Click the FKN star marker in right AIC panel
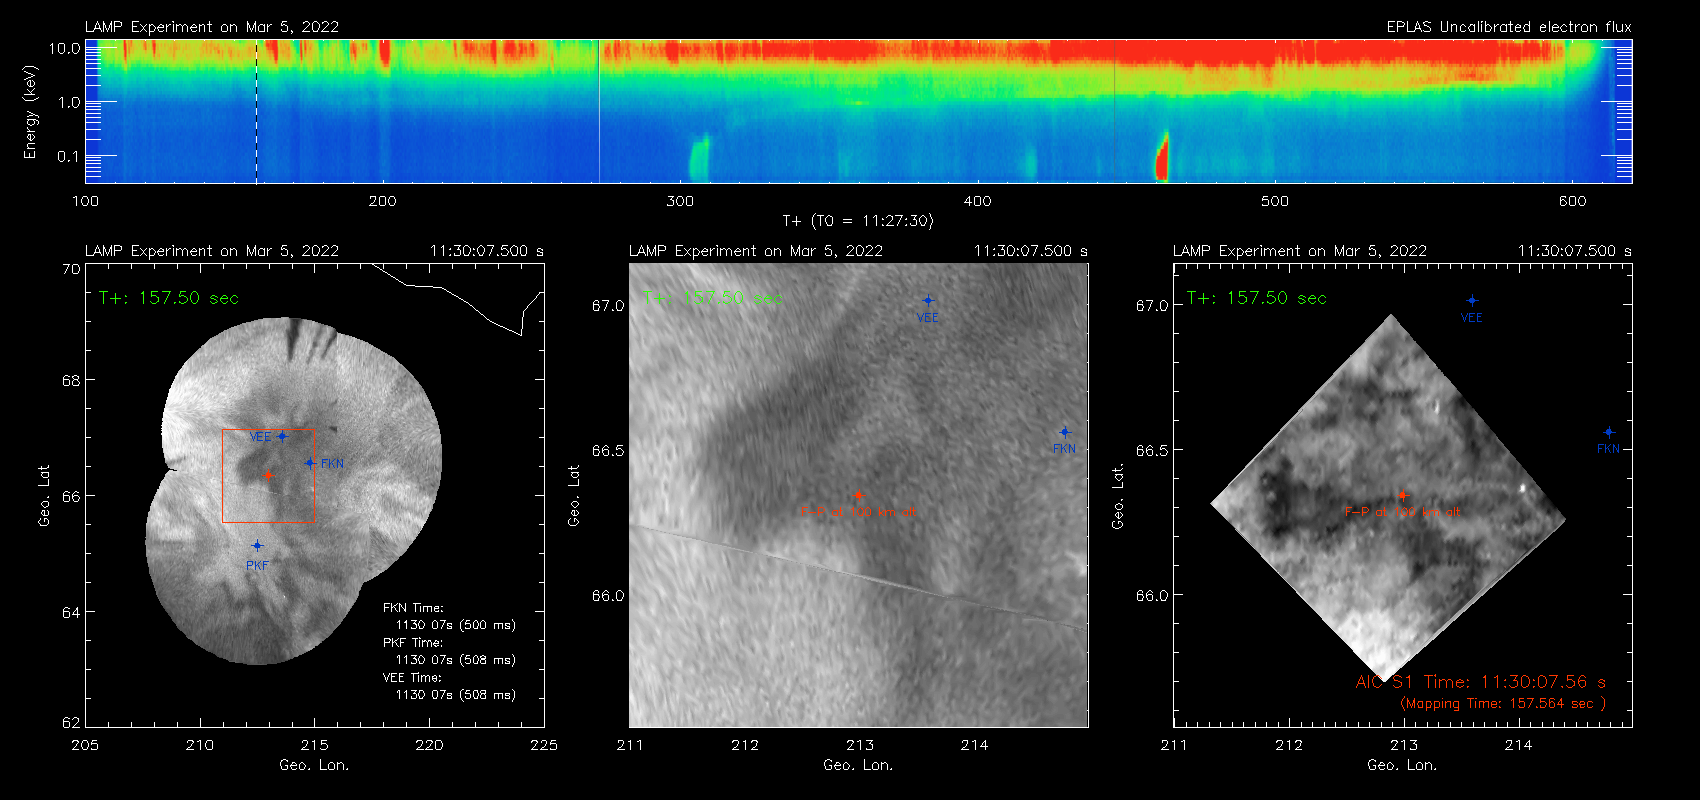Screen dimensions: 1700x800 coord(1609,432)
